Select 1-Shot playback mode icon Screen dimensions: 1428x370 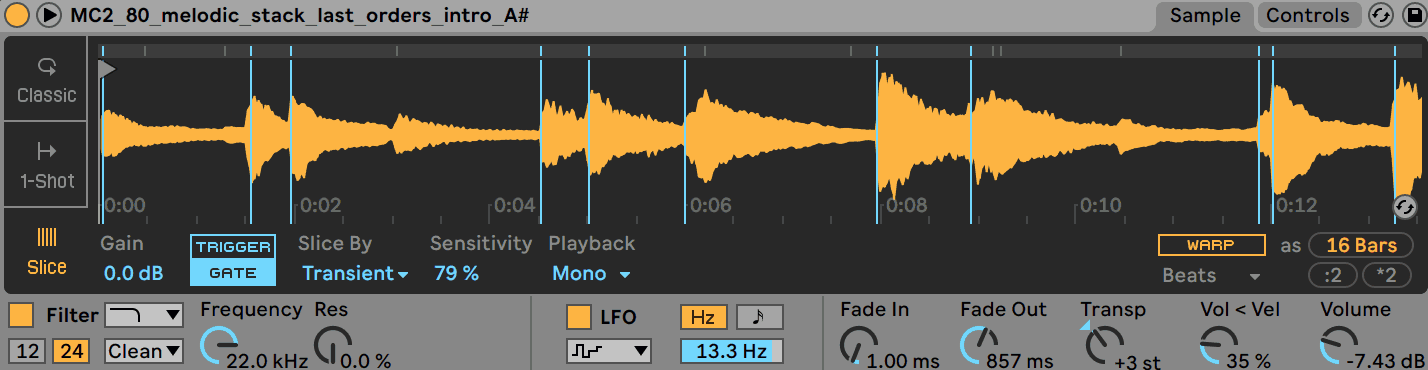pos(46,151)
